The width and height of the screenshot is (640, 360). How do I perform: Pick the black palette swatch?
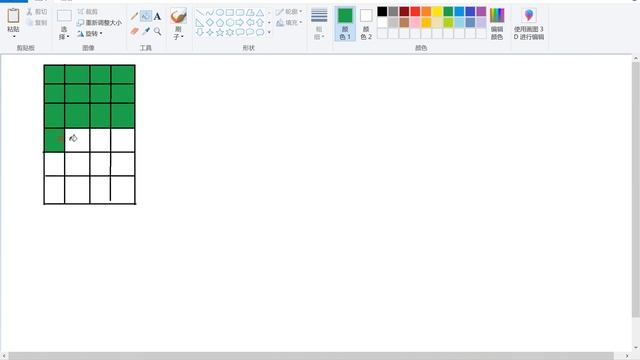382,11
